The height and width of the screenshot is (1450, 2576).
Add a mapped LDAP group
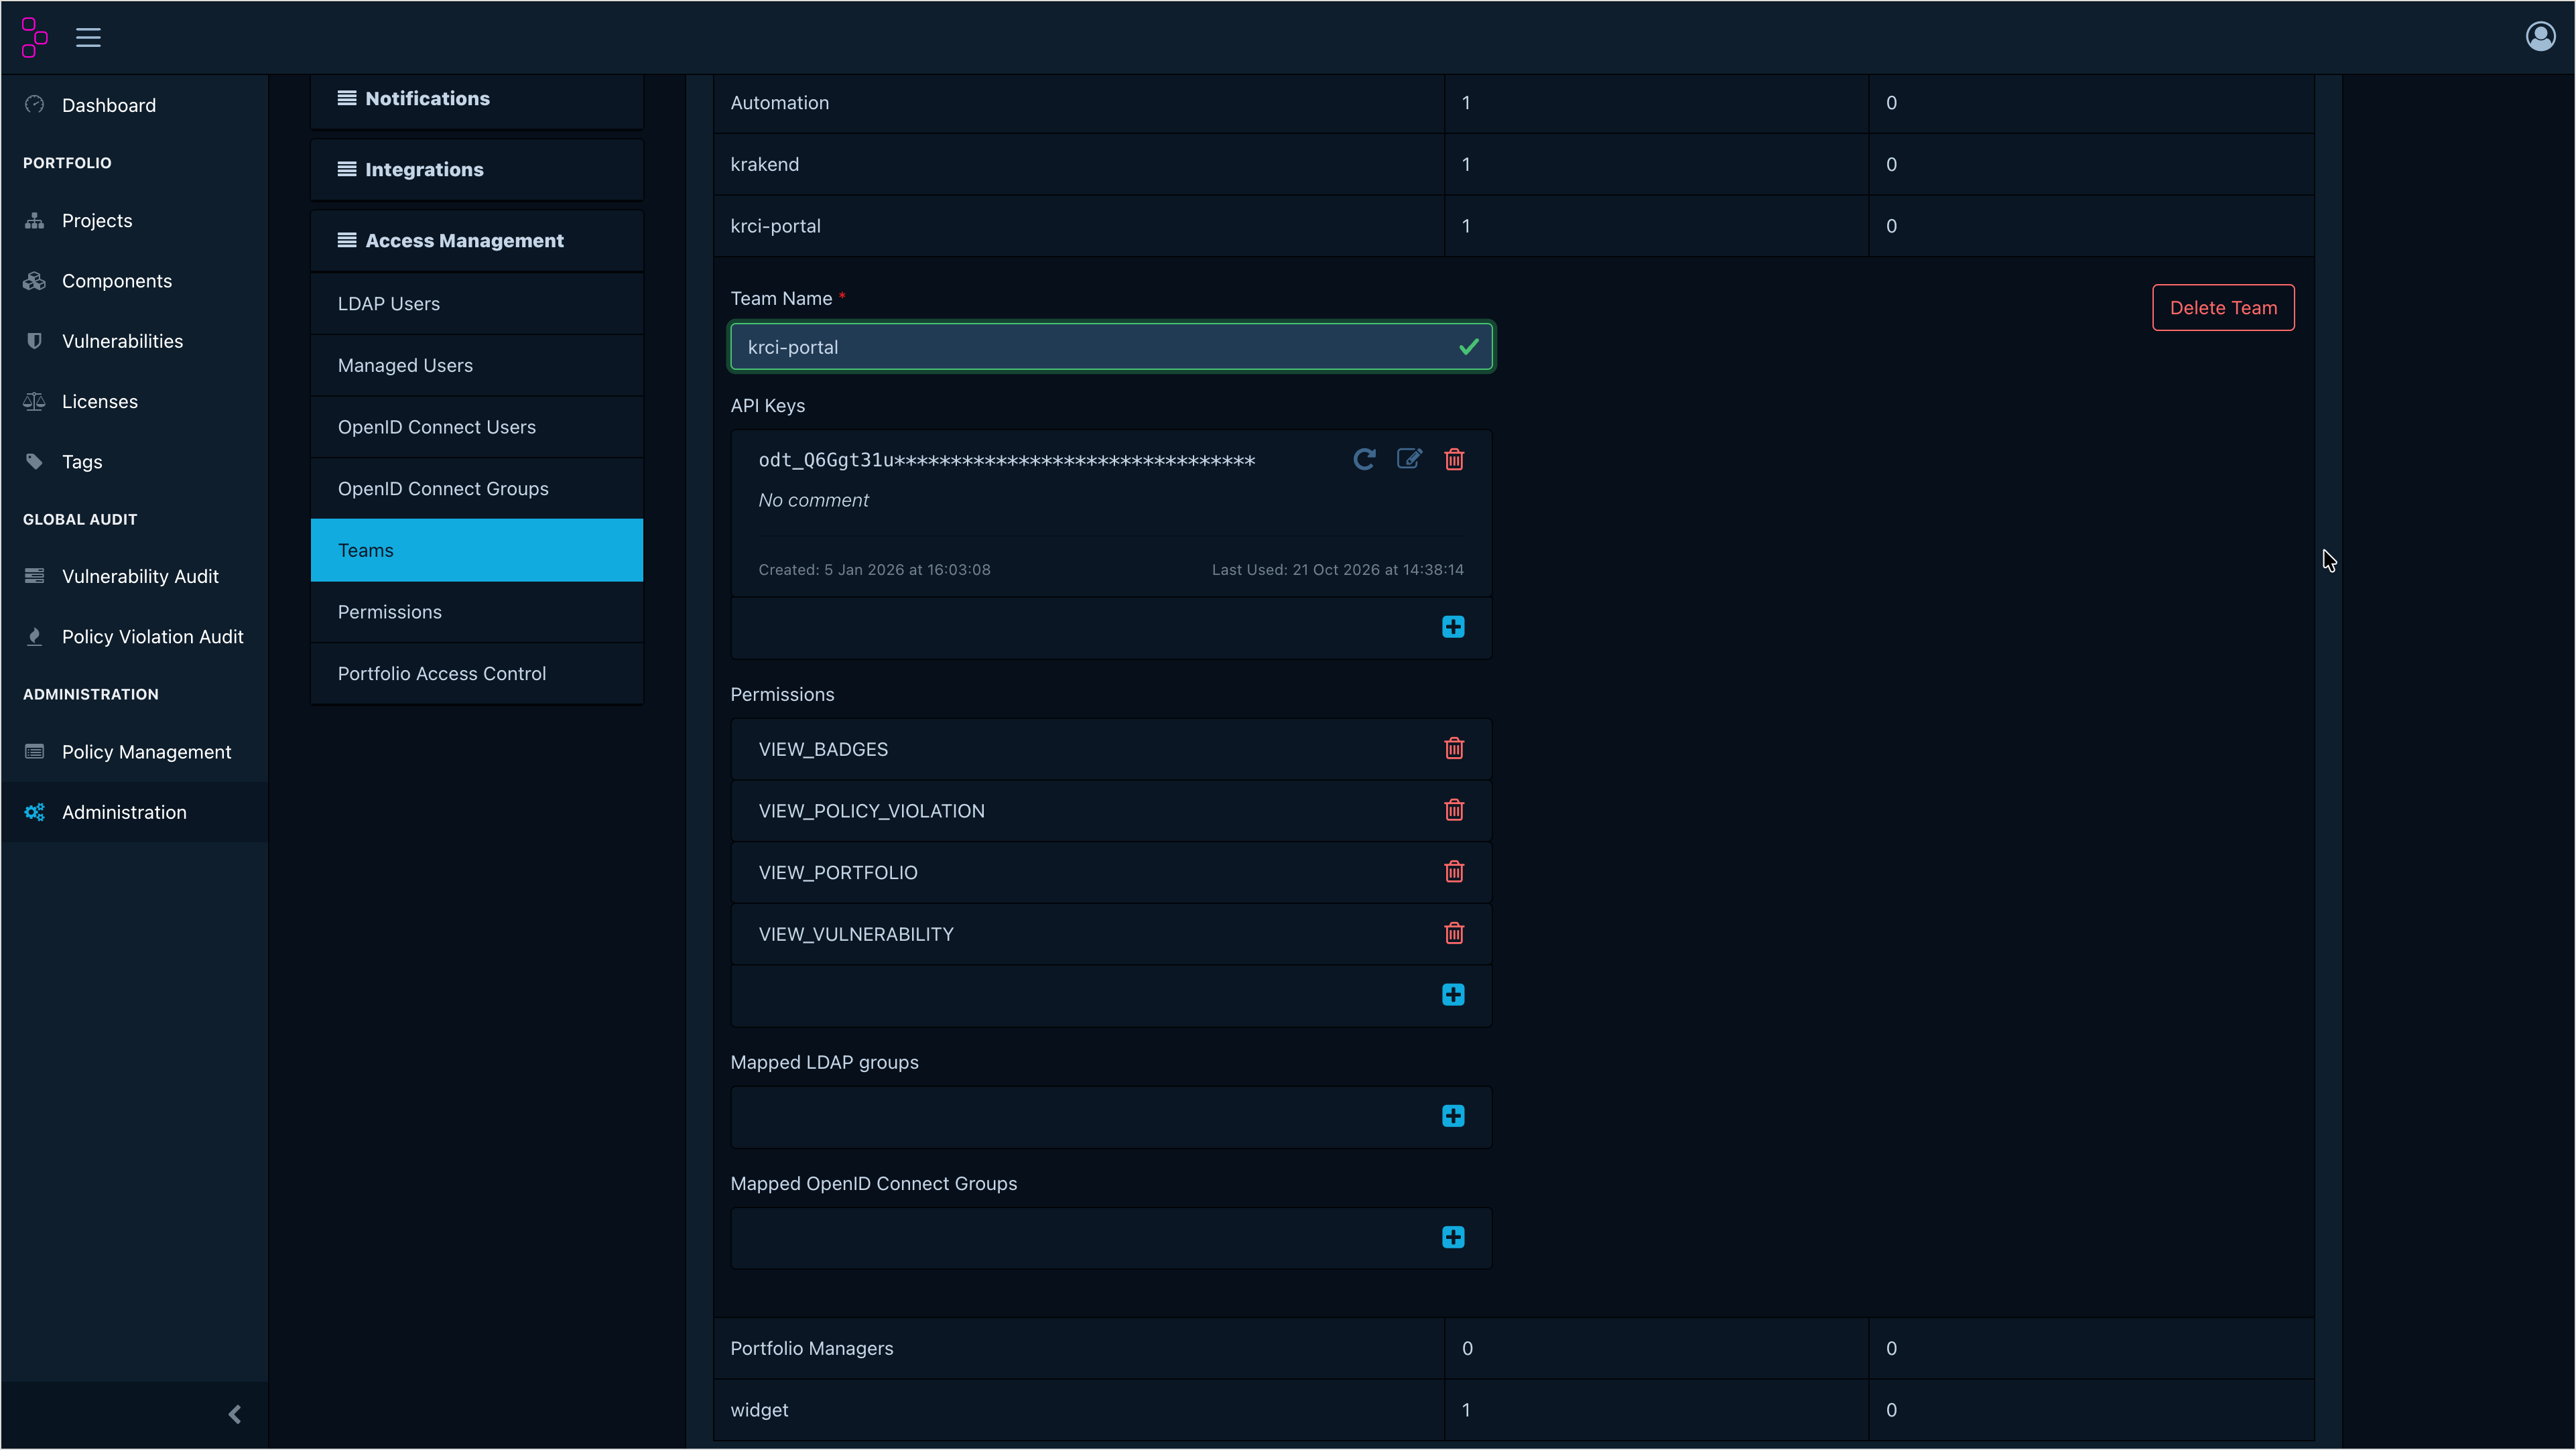(x=1453, y=1117)
